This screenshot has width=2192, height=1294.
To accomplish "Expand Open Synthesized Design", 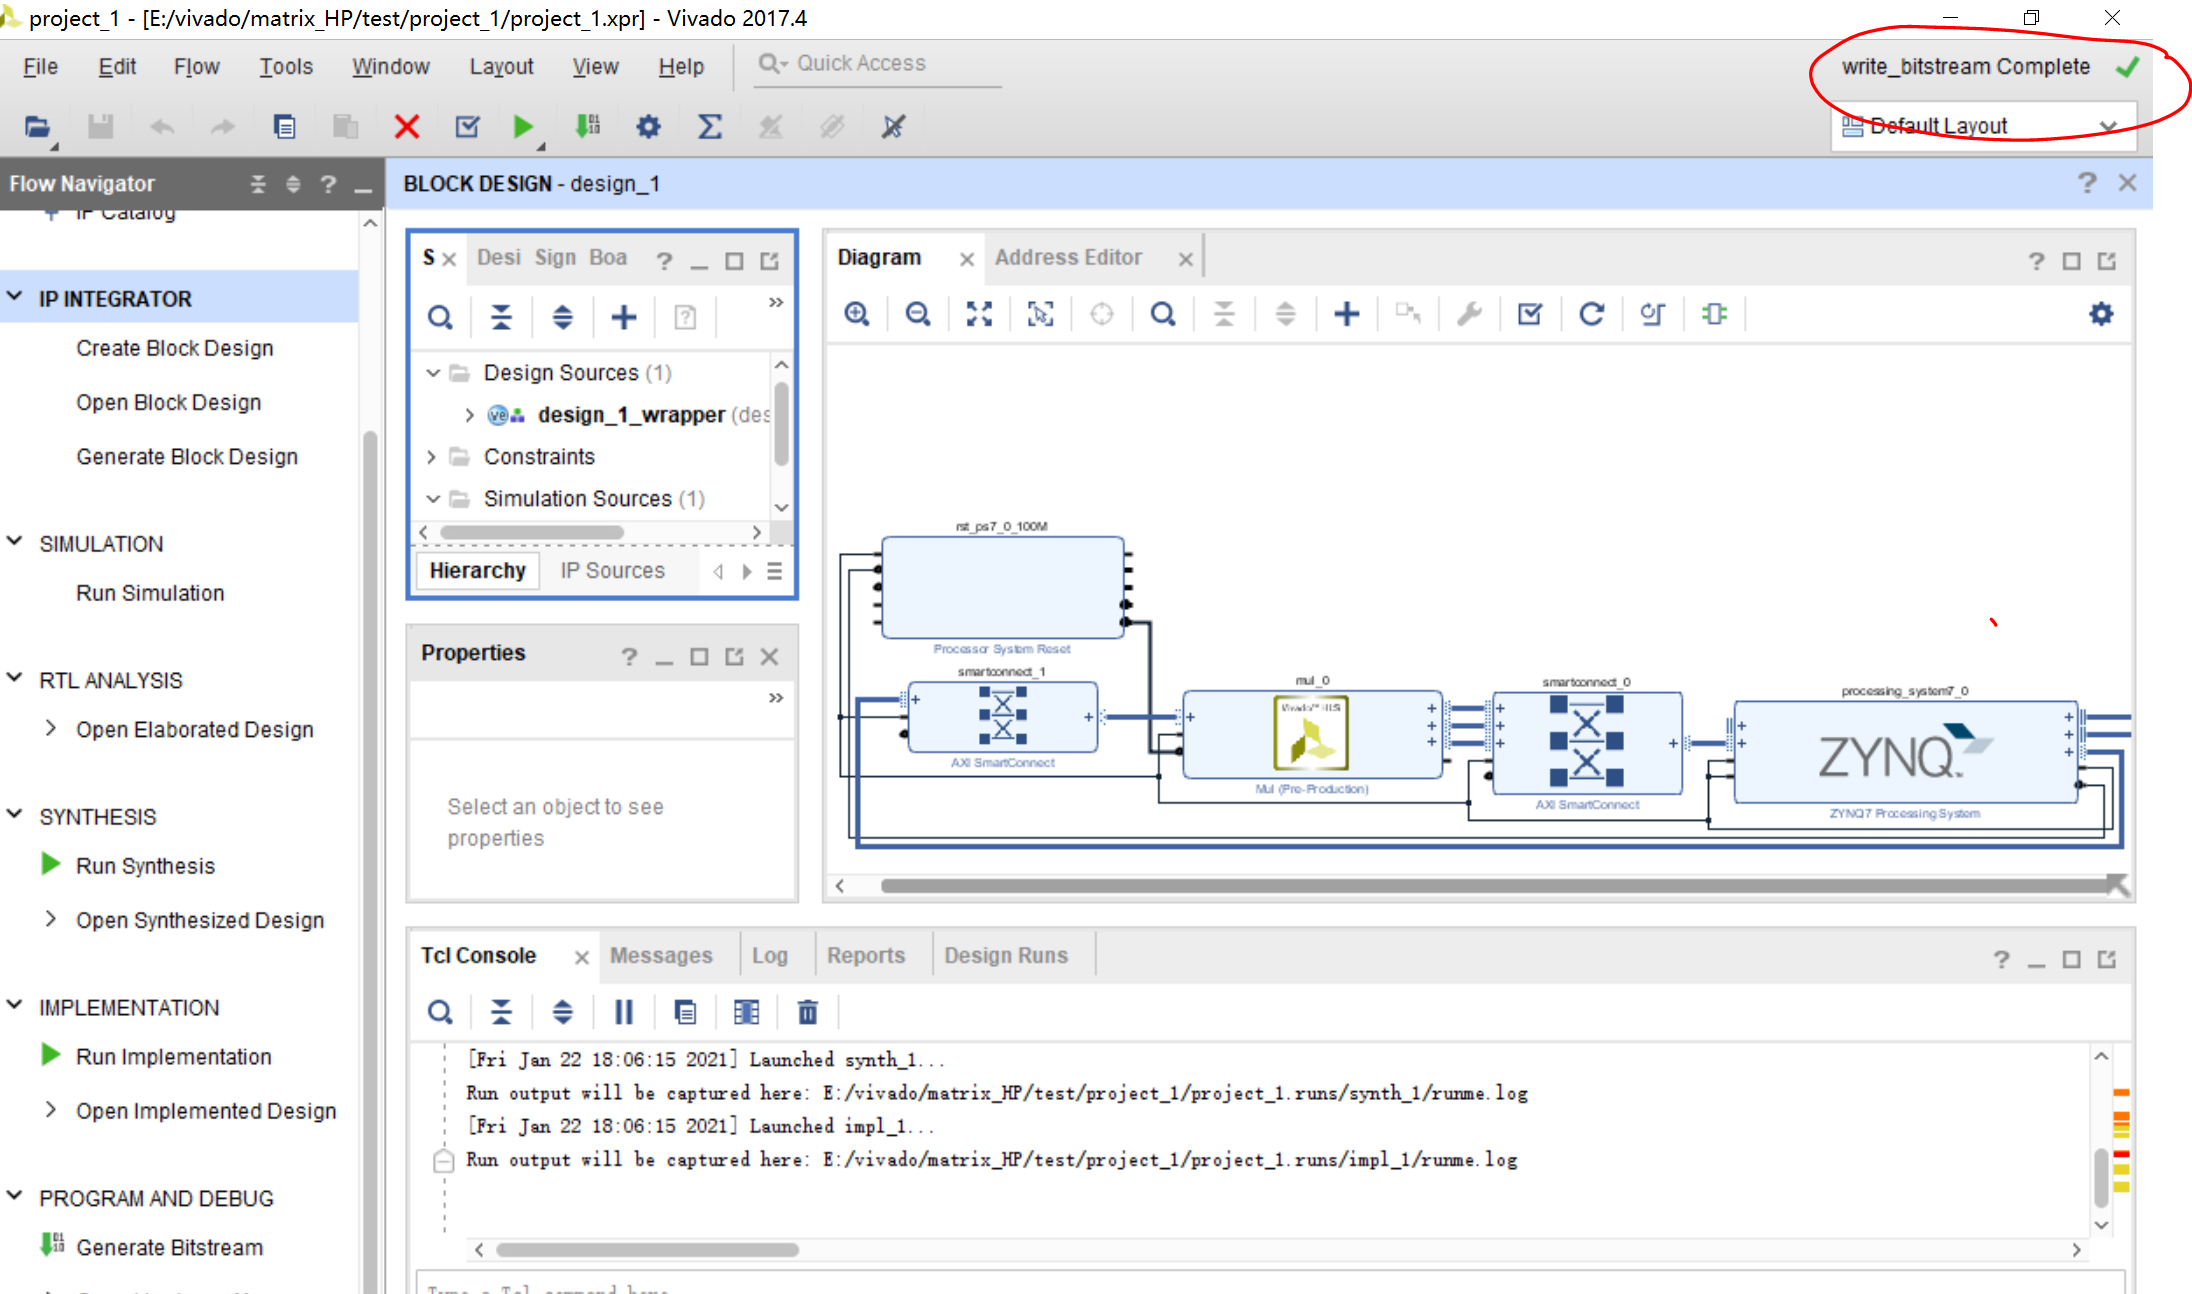I will click(x=50, y=919).
